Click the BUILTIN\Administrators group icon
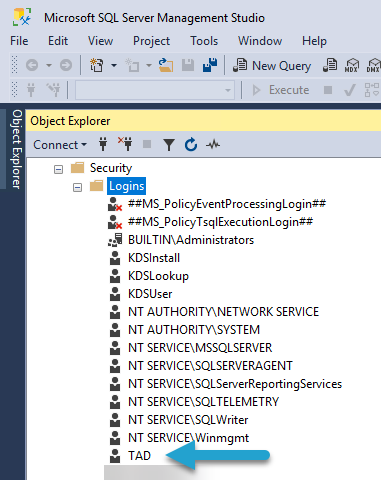 [x=115, y=240]
